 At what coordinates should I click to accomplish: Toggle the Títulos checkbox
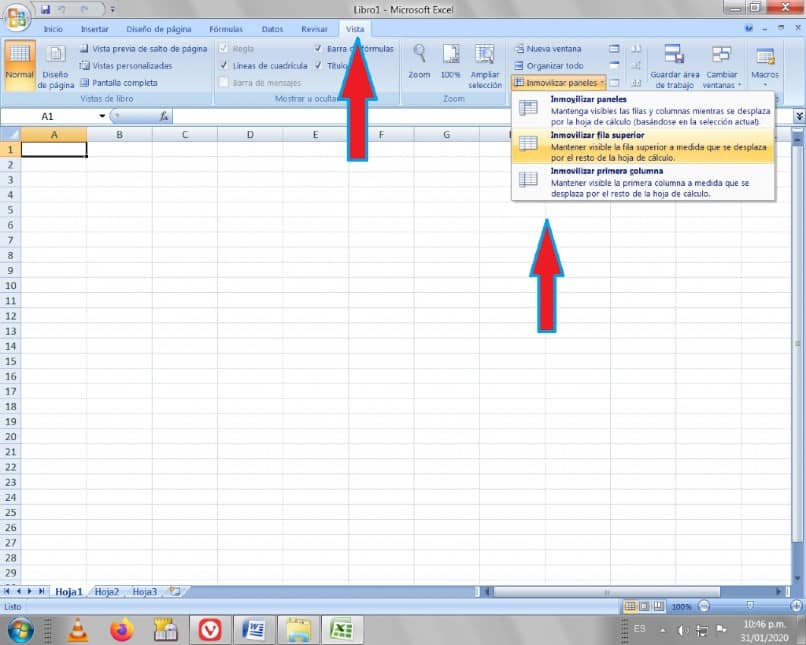(x=318, y=65)
